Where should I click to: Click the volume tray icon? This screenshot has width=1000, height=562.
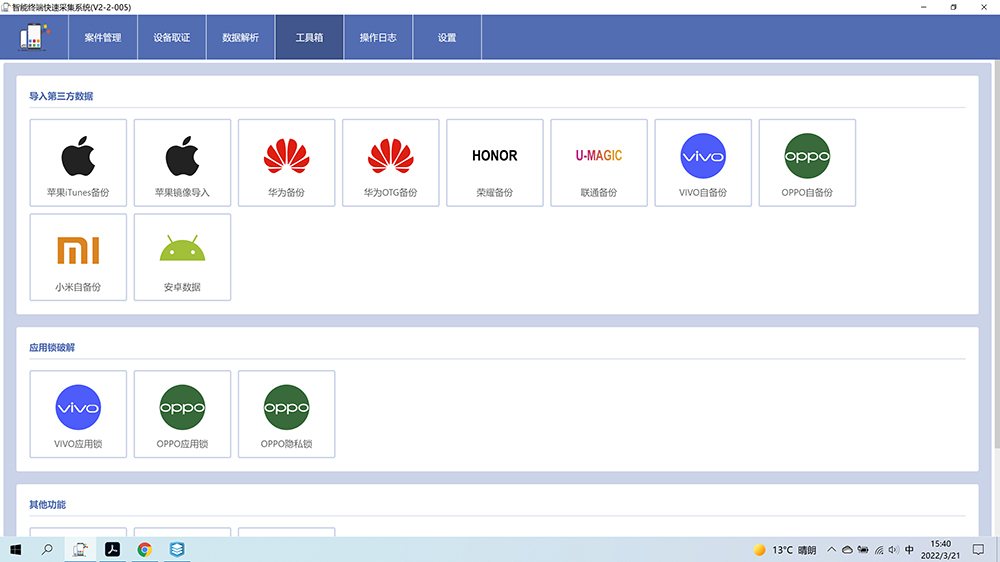click(893, 550)
